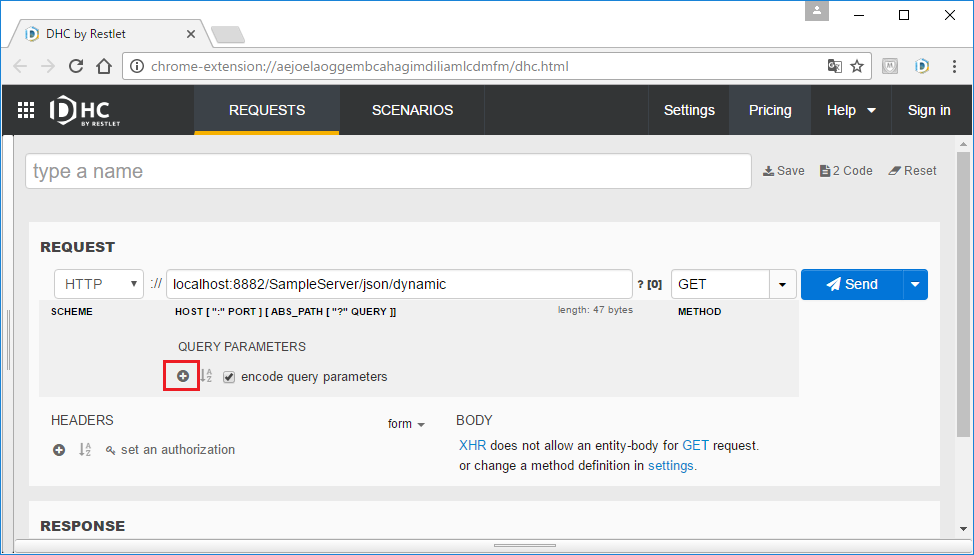The height and width of the screenshot is (555, 974).
Task: Click the DHC by Restlet logo
Action: tap(85, 111)
